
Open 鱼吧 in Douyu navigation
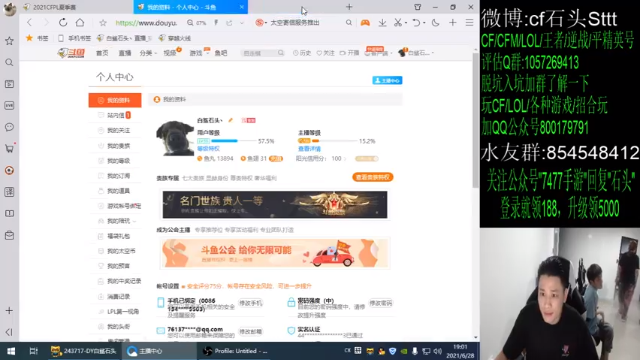[221, 53]
